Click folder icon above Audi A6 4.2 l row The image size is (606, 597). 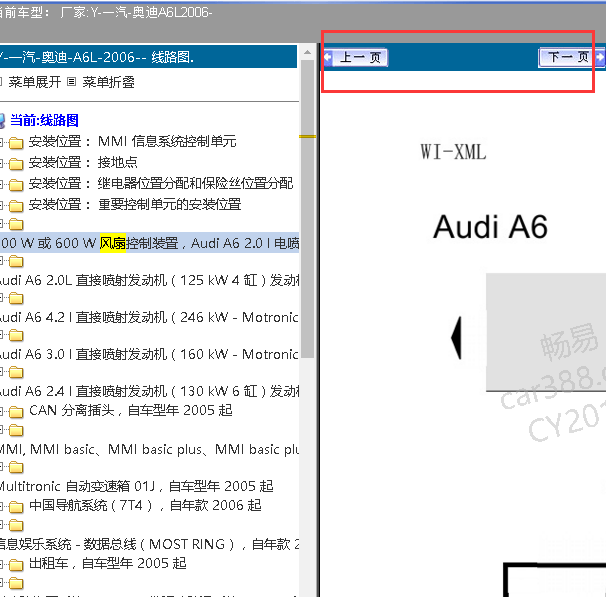pyautogui.click(x=16, y=298)
